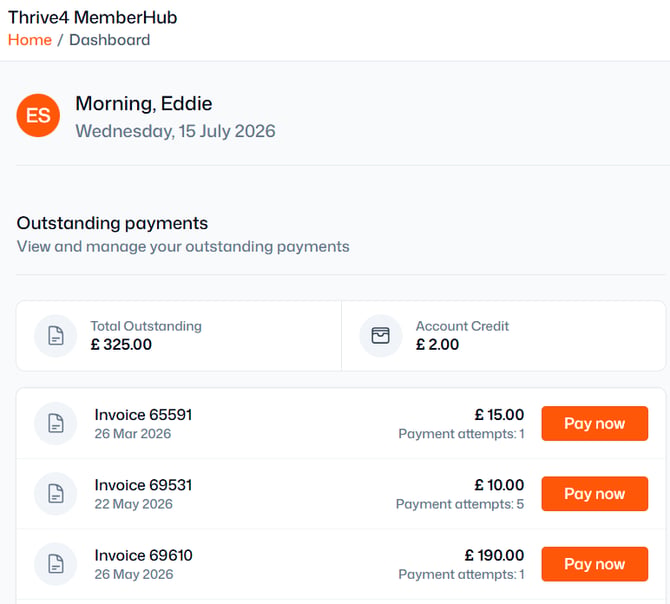Click the document icon for Invoice 65591
This screenshot has width=670, height=604.
click(56, 423)
